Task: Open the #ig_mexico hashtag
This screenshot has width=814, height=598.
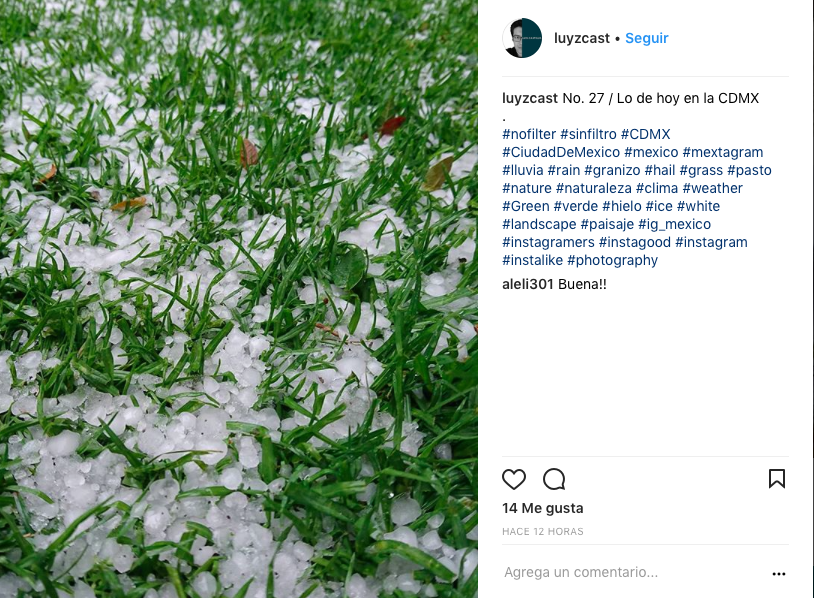Action: [x=674, y=224]
